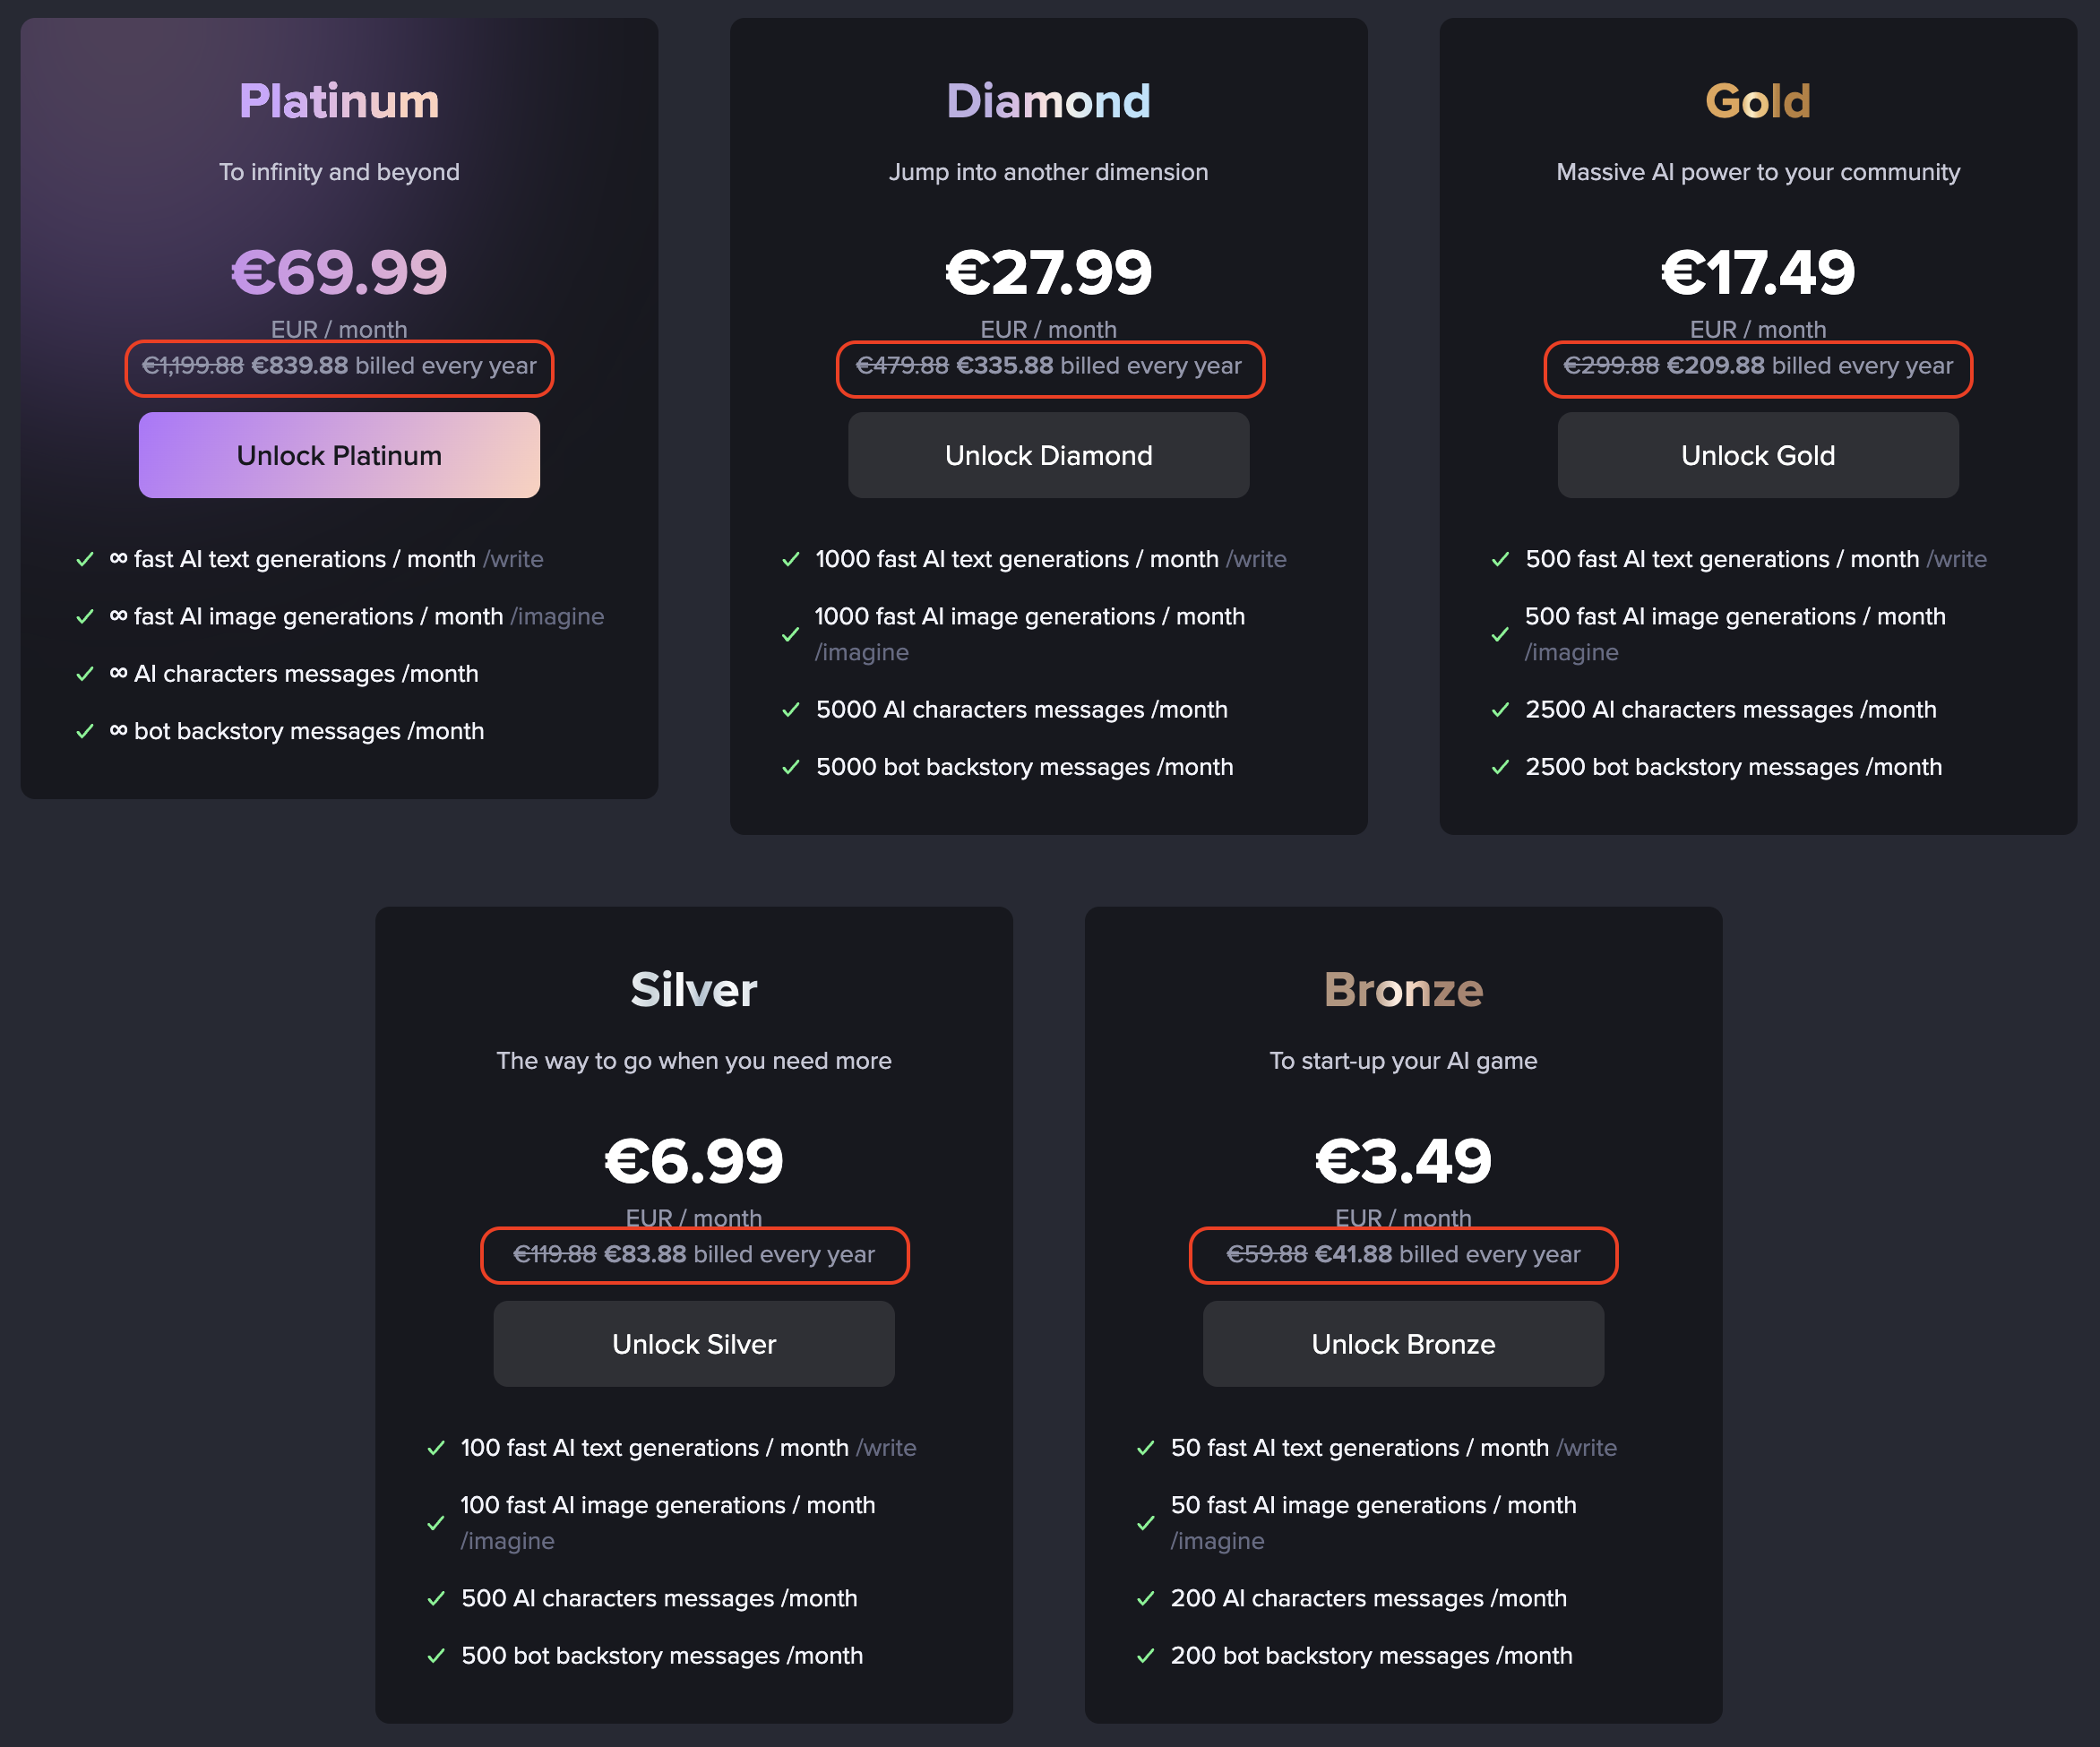
Task: Click the checkmark beside 1000 fast AI image generations
Action: point(792,634)
